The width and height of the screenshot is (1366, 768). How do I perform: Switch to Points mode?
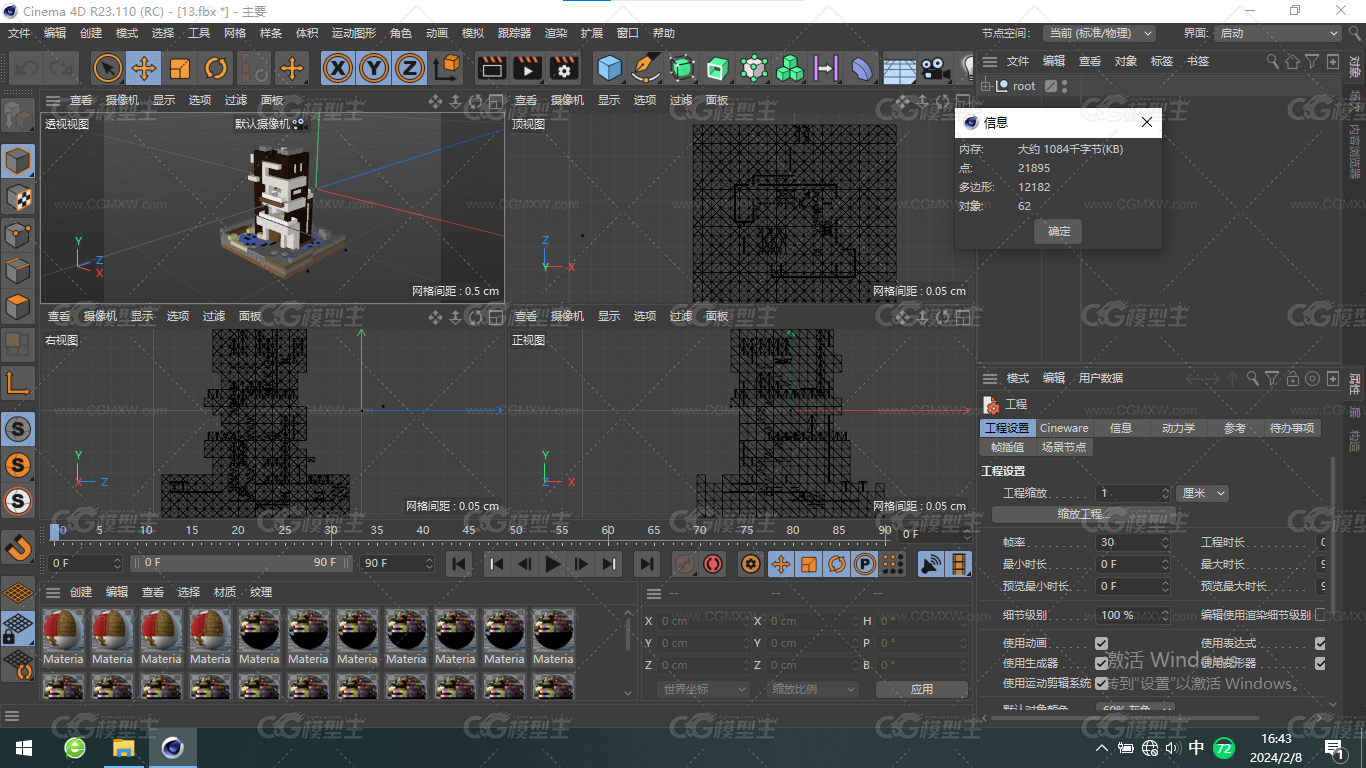pyautogui.click(x=18, y=234)
